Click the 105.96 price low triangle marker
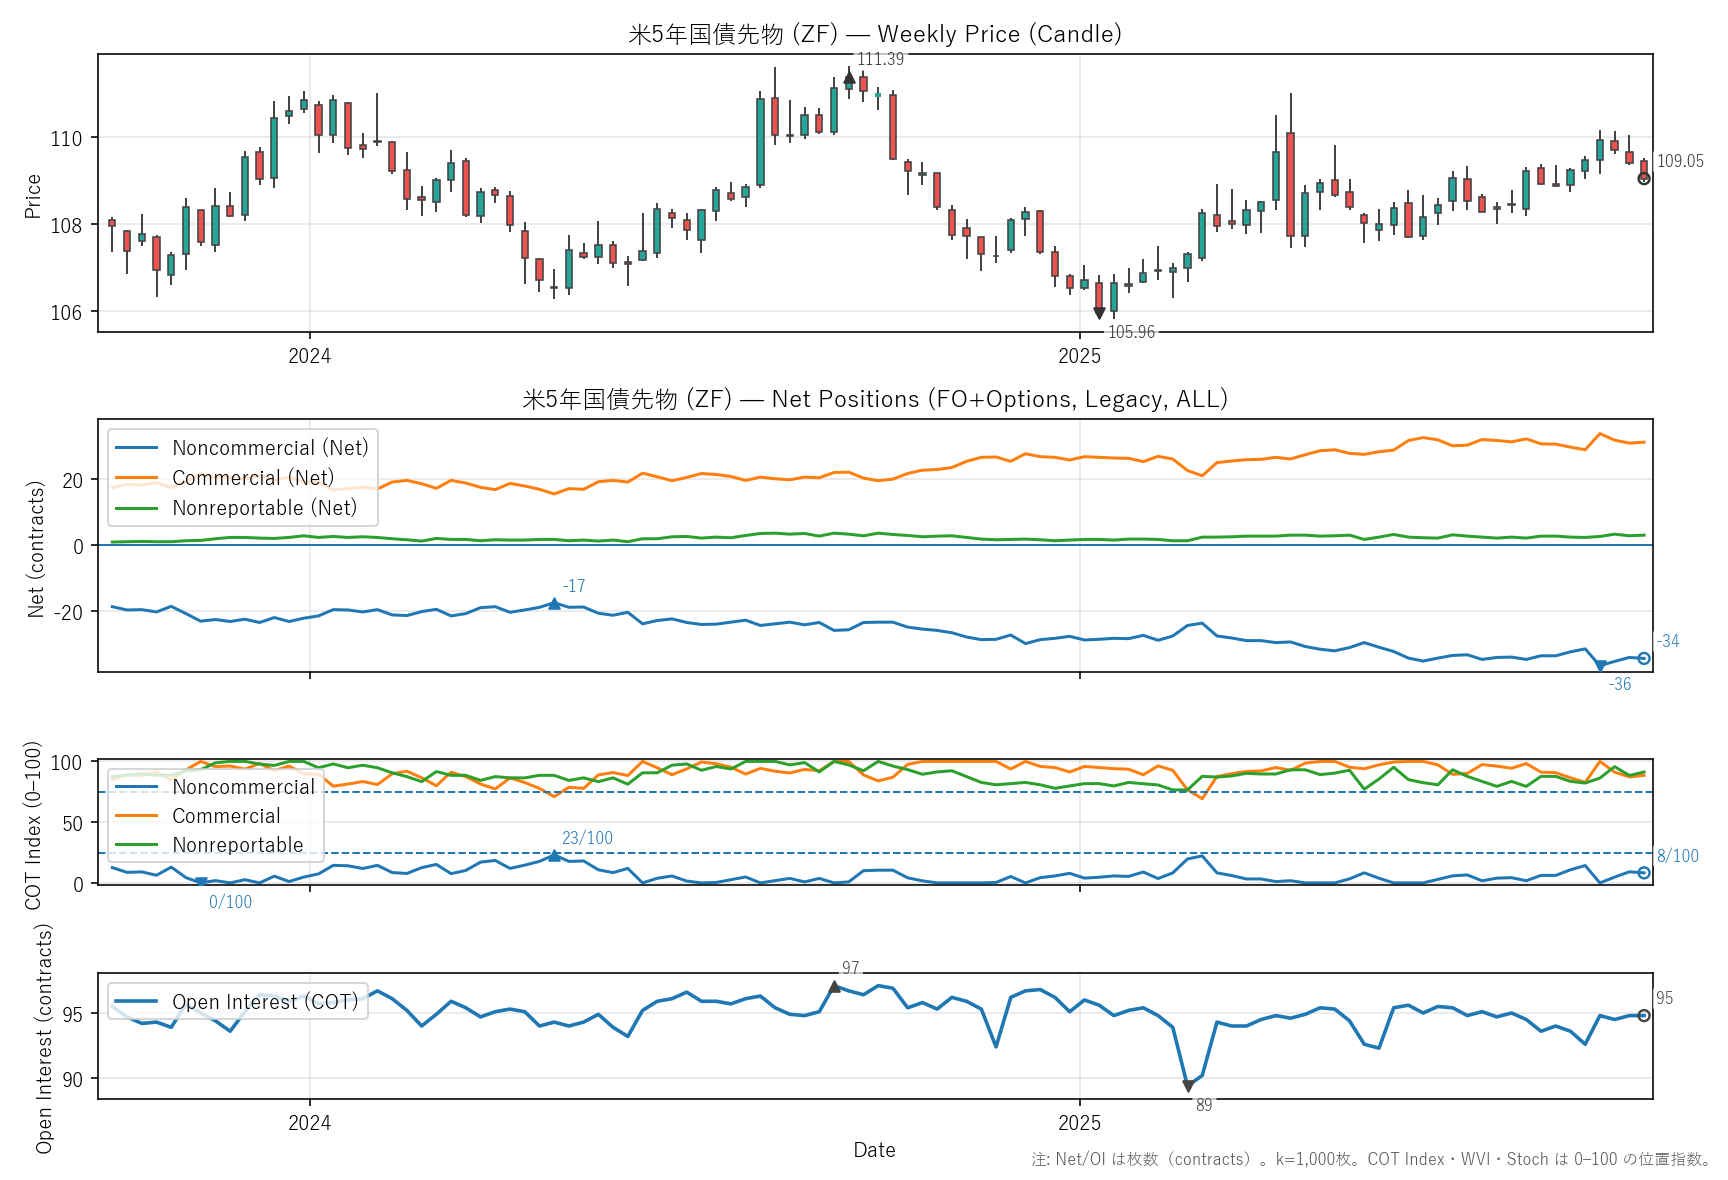The image size is (1728, 1180). (1099, 313)
